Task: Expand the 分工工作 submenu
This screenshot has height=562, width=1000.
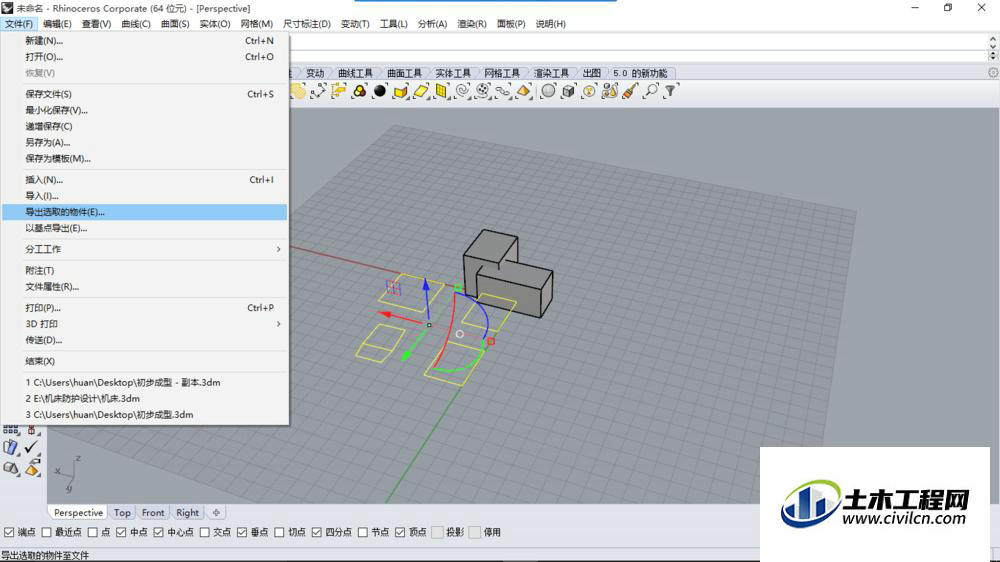Action: [145, 249]
